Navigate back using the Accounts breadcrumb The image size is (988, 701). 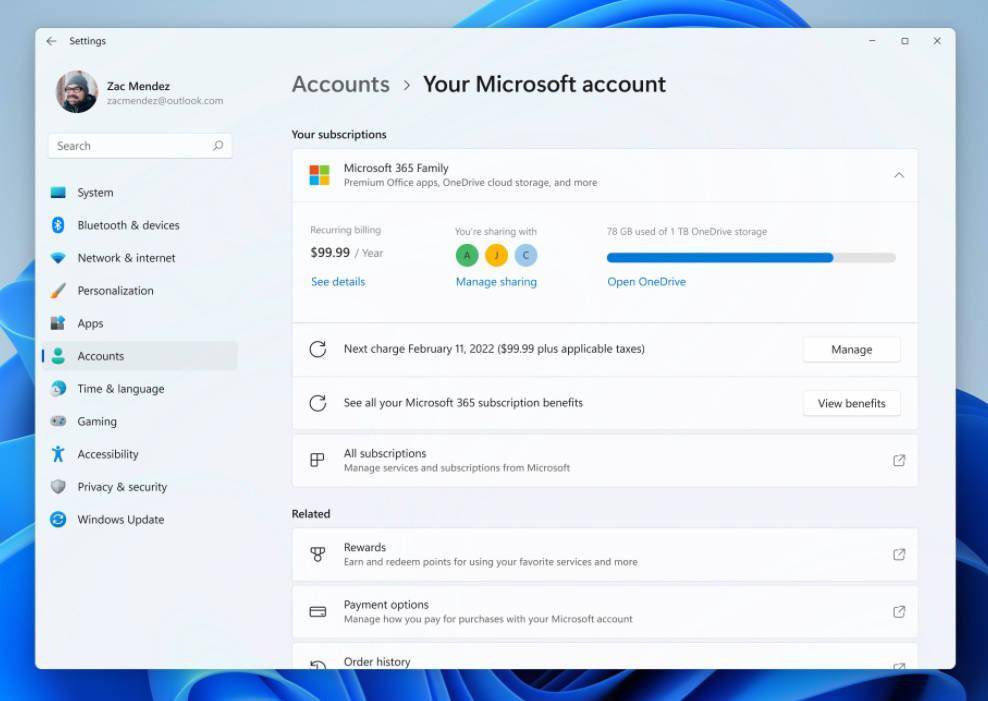pyautogui.click(x=340, y=84)
